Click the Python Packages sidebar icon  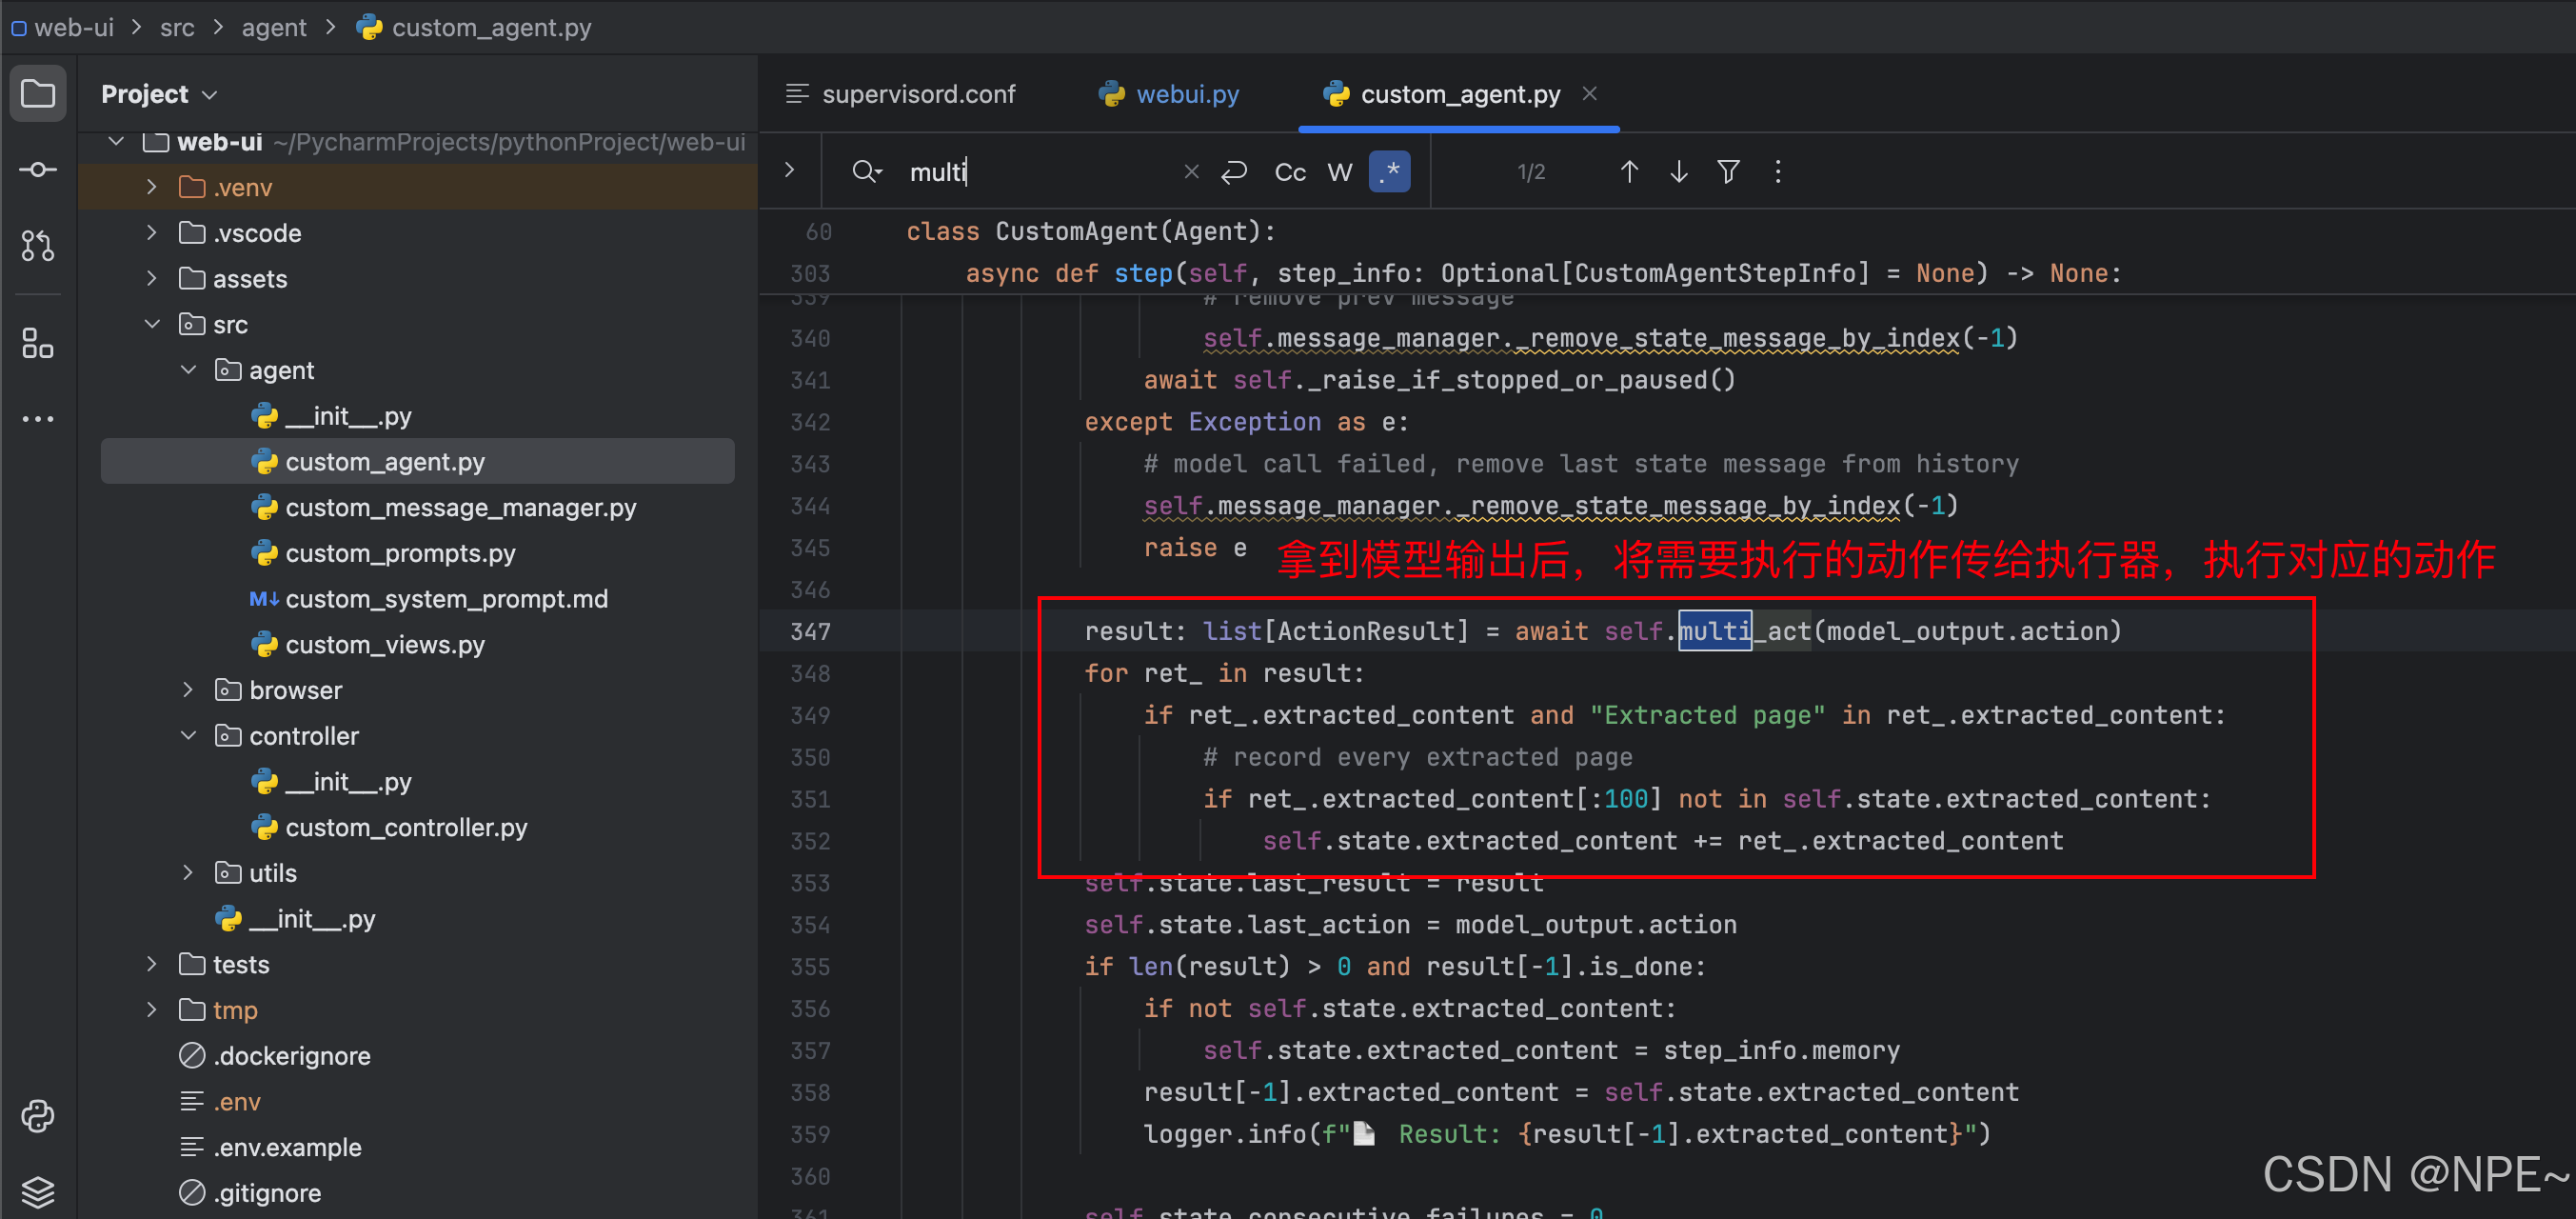click(x=38, y=1115)
